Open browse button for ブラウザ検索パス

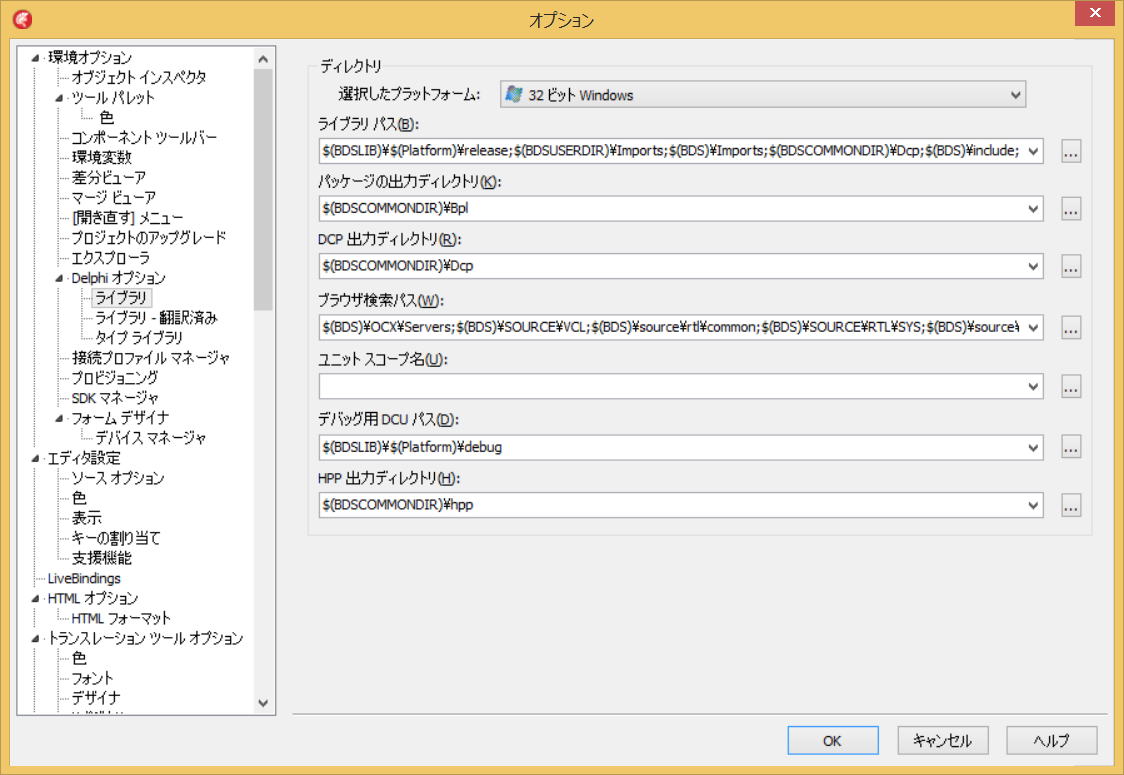pyautogui.click(x=1071, y=328)
